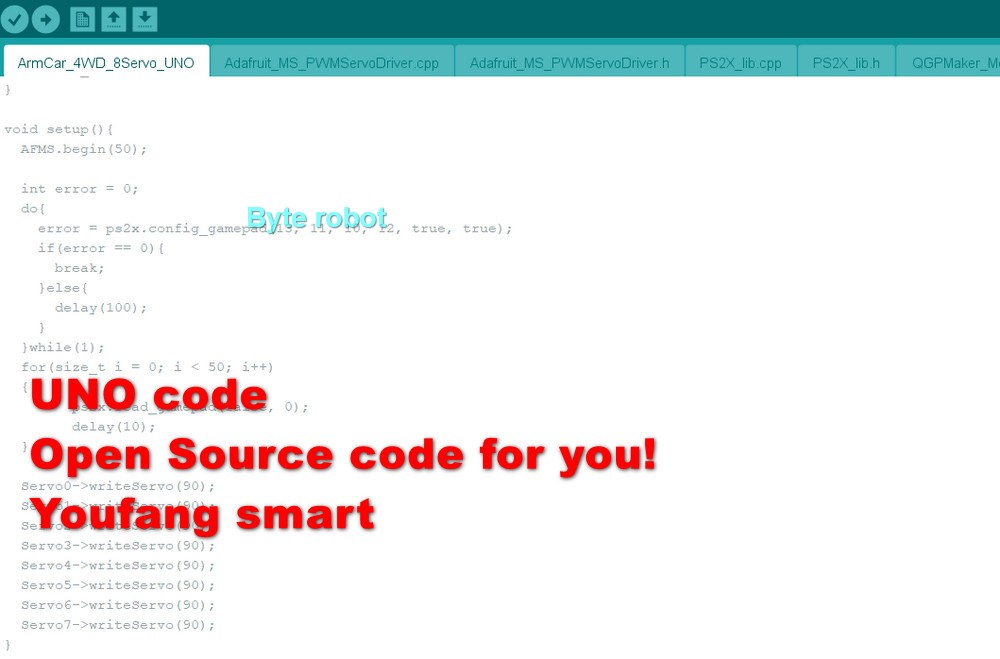Screen dimensions: 1000x659
Task: Click the 'Servo6->writeServo(90);' line
Action: 118,605
